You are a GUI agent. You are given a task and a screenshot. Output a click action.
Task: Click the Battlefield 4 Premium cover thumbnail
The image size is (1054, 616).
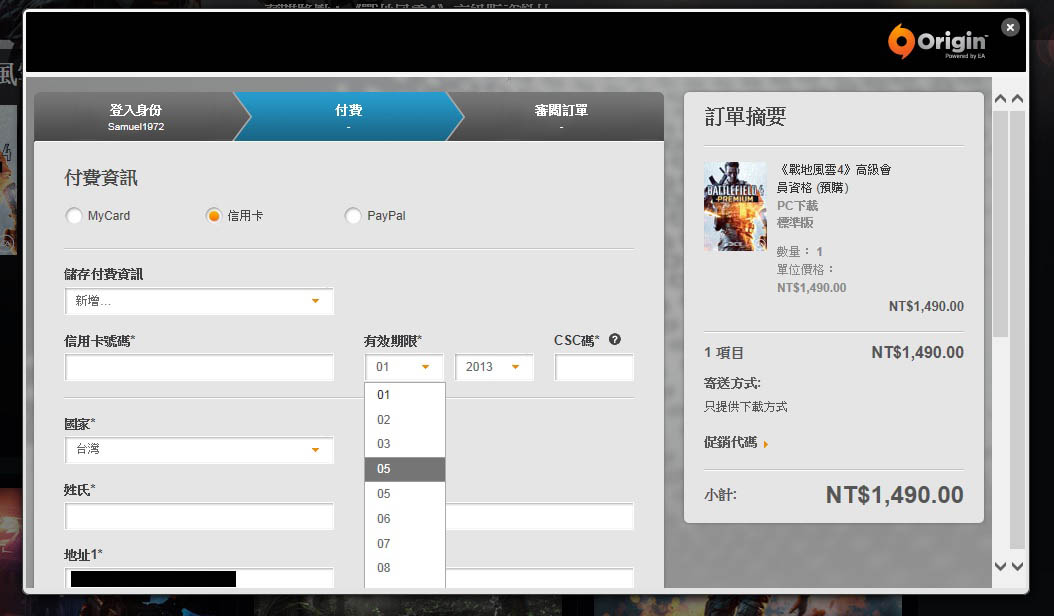coord(735,206)
